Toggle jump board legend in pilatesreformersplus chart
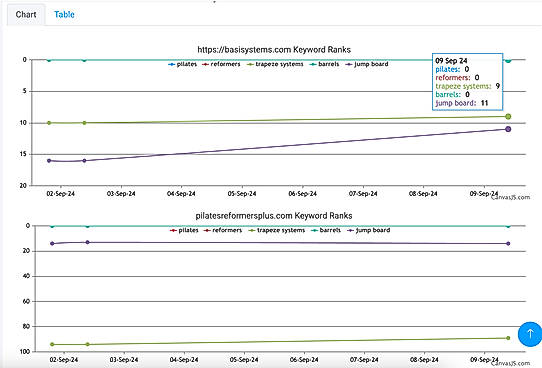The width and height of the screenshot is (542, 368). coord(369,230)
